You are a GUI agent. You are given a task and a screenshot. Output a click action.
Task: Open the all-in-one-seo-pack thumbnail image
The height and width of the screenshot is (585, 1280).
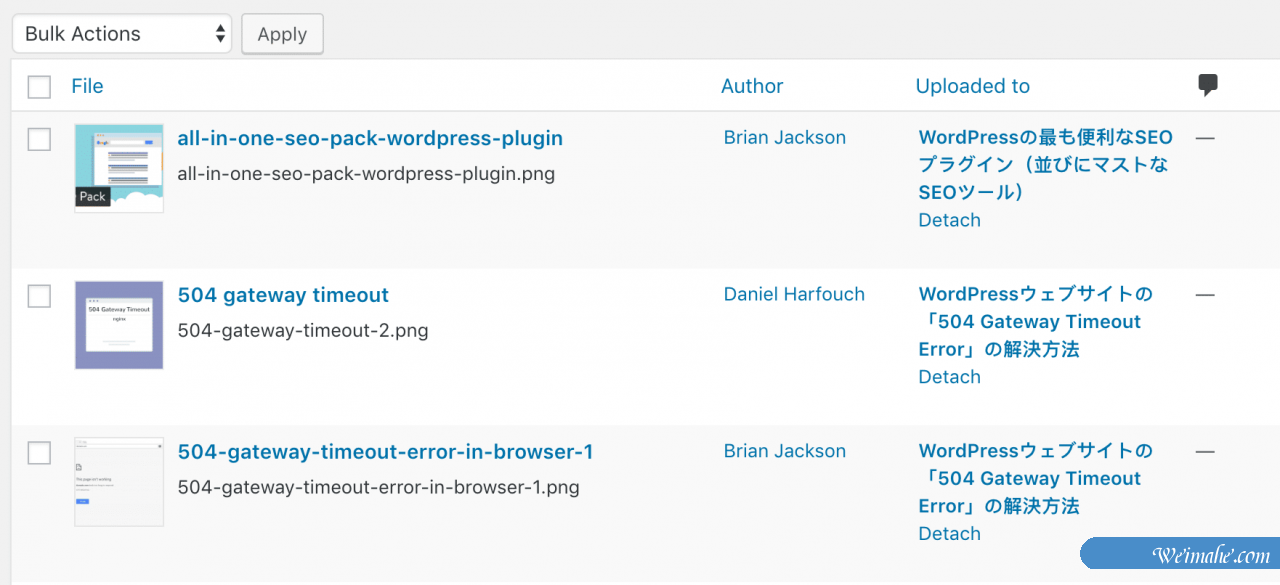pyautogui.click(x=119, y=168)
